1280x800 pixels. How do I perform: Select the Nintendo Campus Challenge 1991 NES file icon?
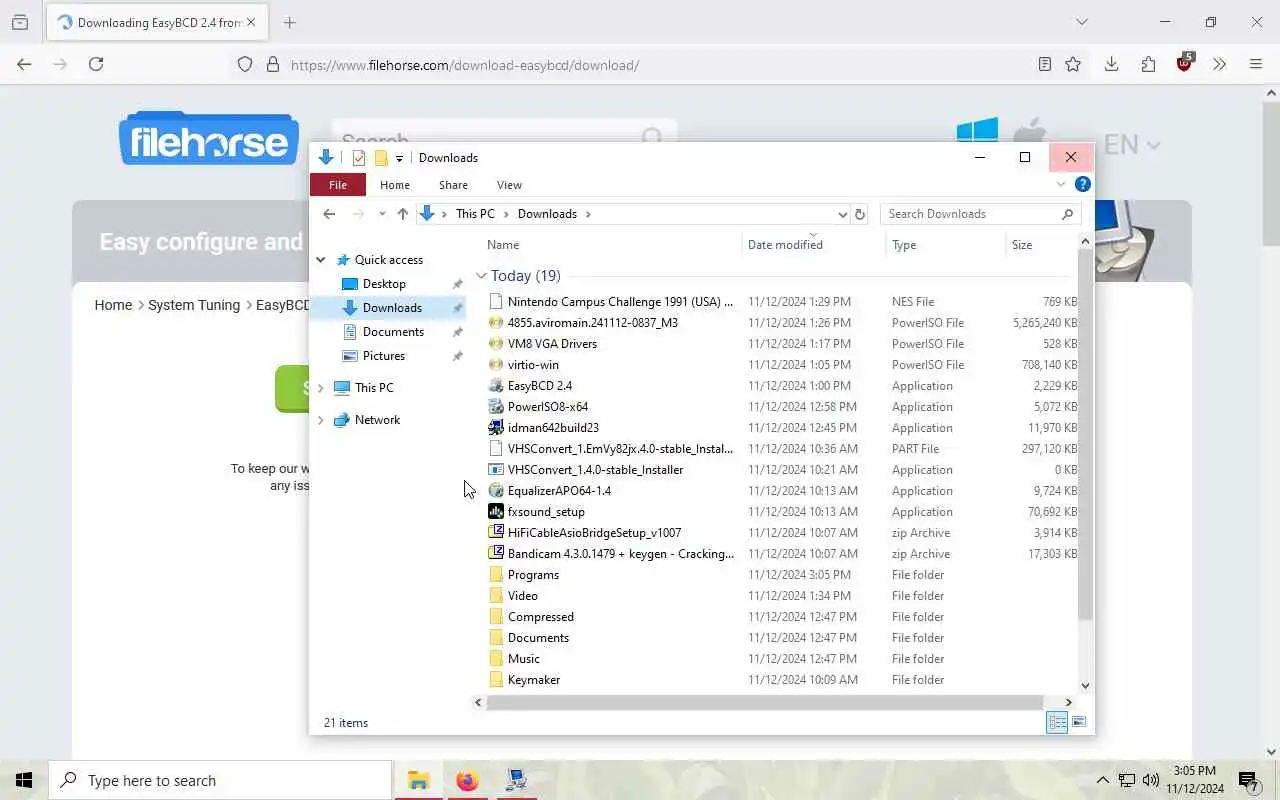click(x=496, y=302)
